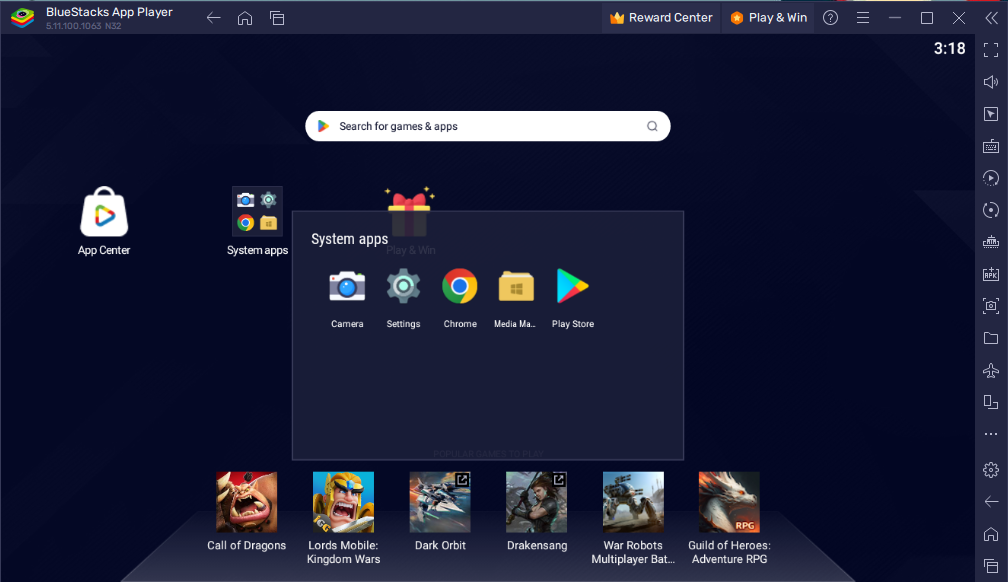Open the hamburger menu in title bar
1008x582 pixels.
click(863, 18)
